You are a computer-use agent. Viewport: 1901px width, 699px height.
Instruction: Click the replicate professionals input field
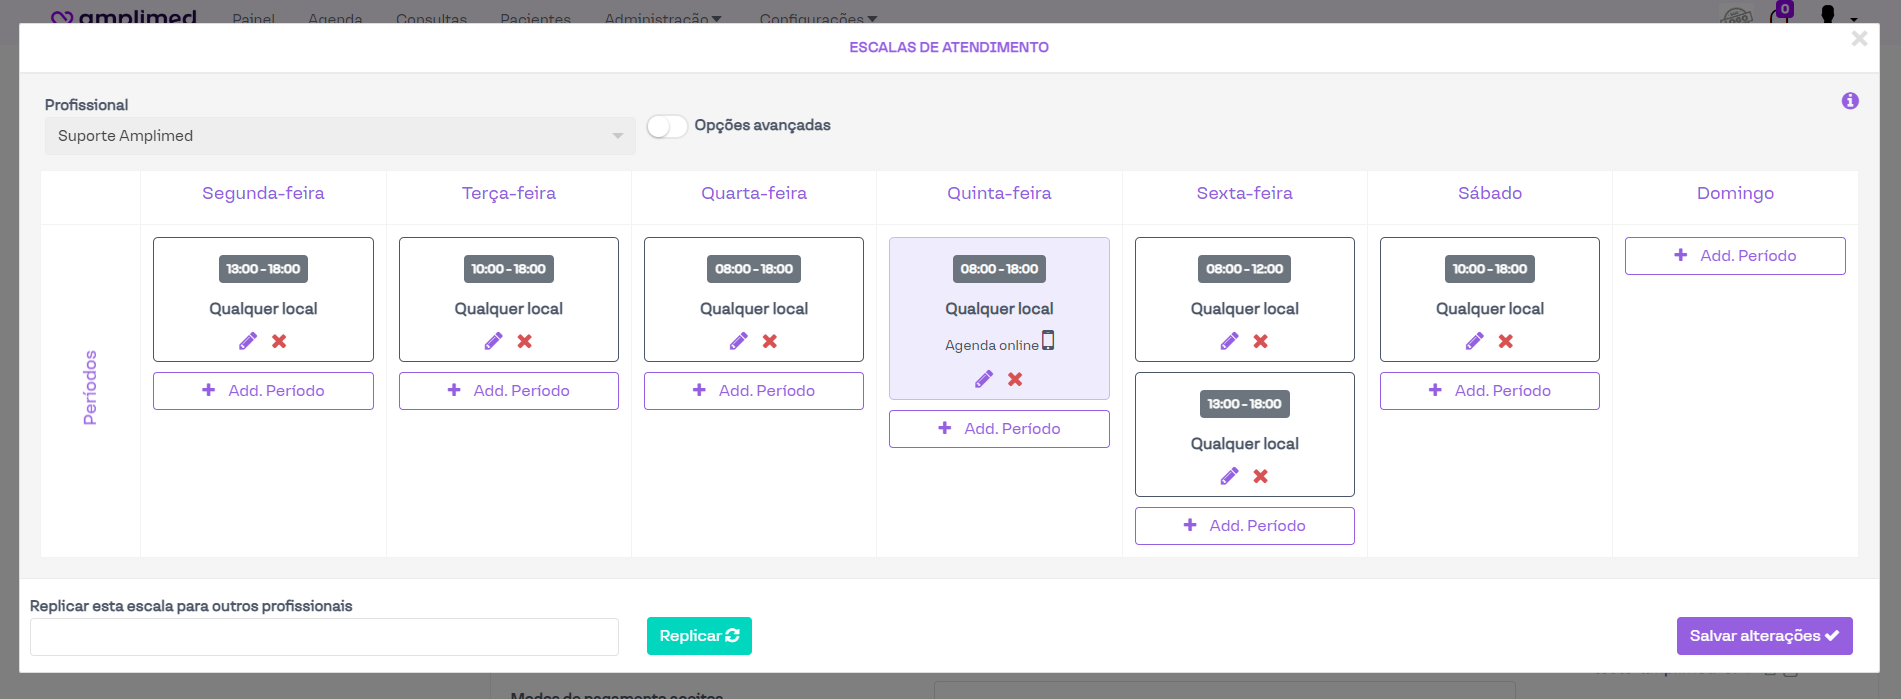pyautogui.click(x=324, y=637)
